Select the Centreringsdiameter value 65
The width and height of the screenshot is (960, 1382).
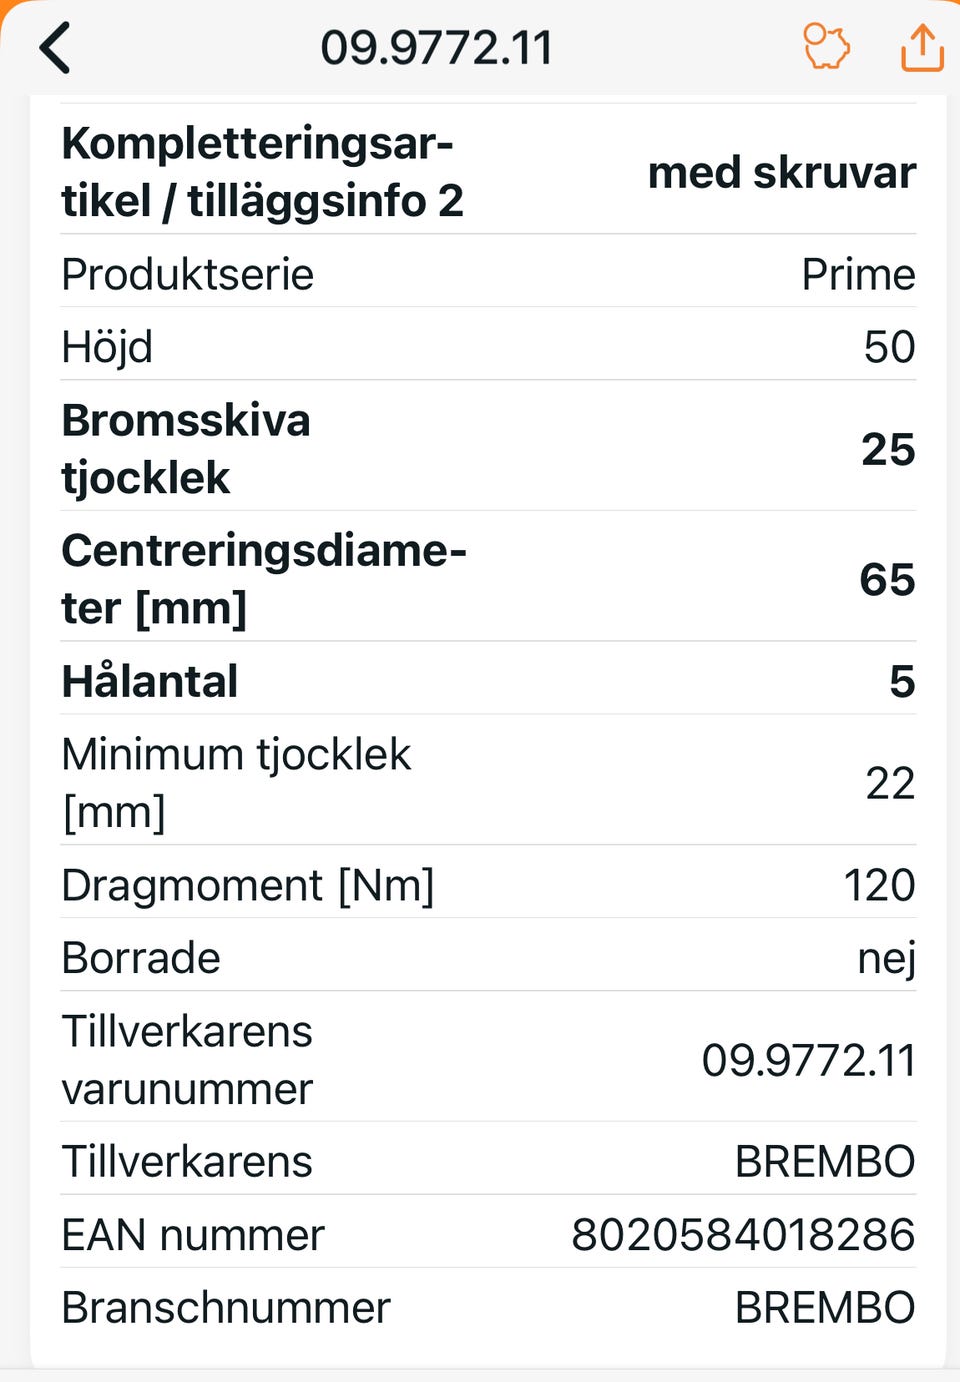887,579
